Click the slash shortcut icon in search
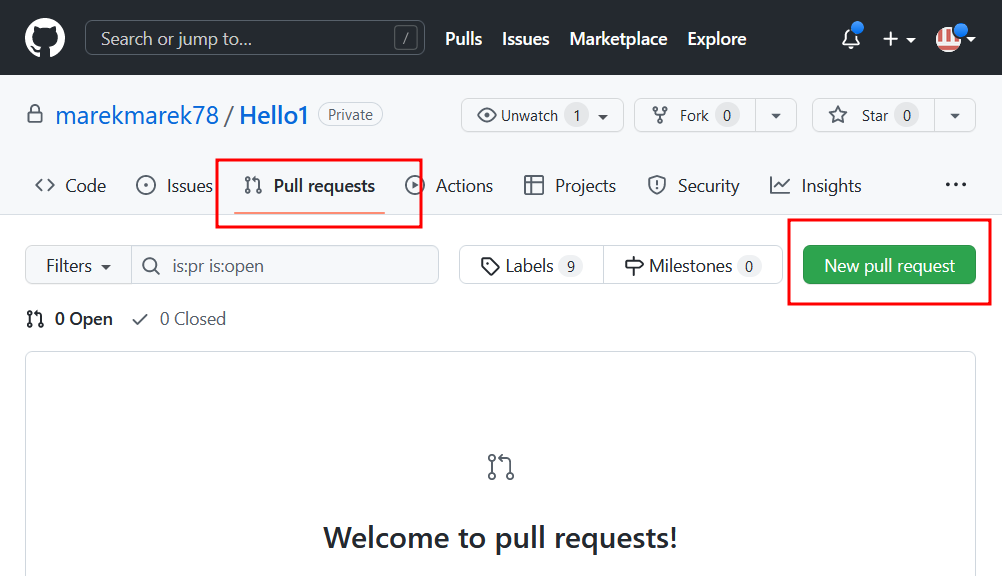Screen dimensions: 1002x576 click(x=405, y=39)
